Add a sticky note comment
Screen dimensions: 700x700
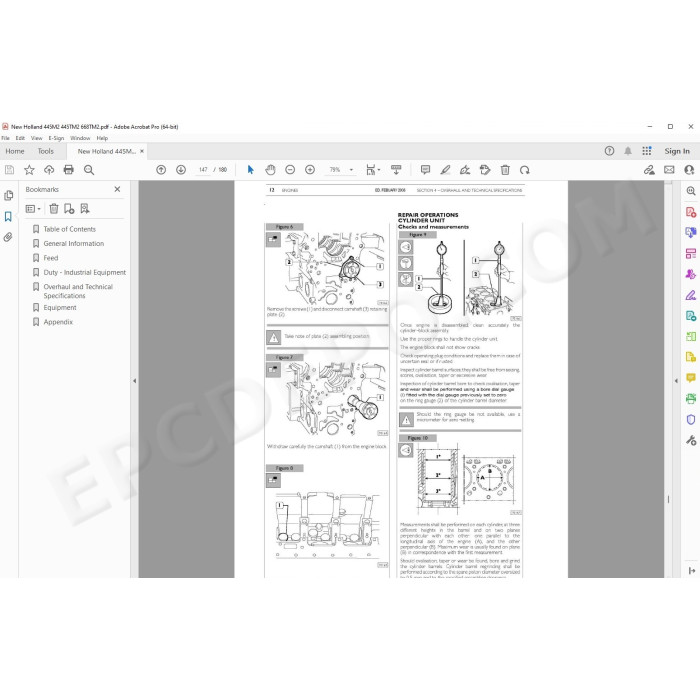(x=425, y=170)
